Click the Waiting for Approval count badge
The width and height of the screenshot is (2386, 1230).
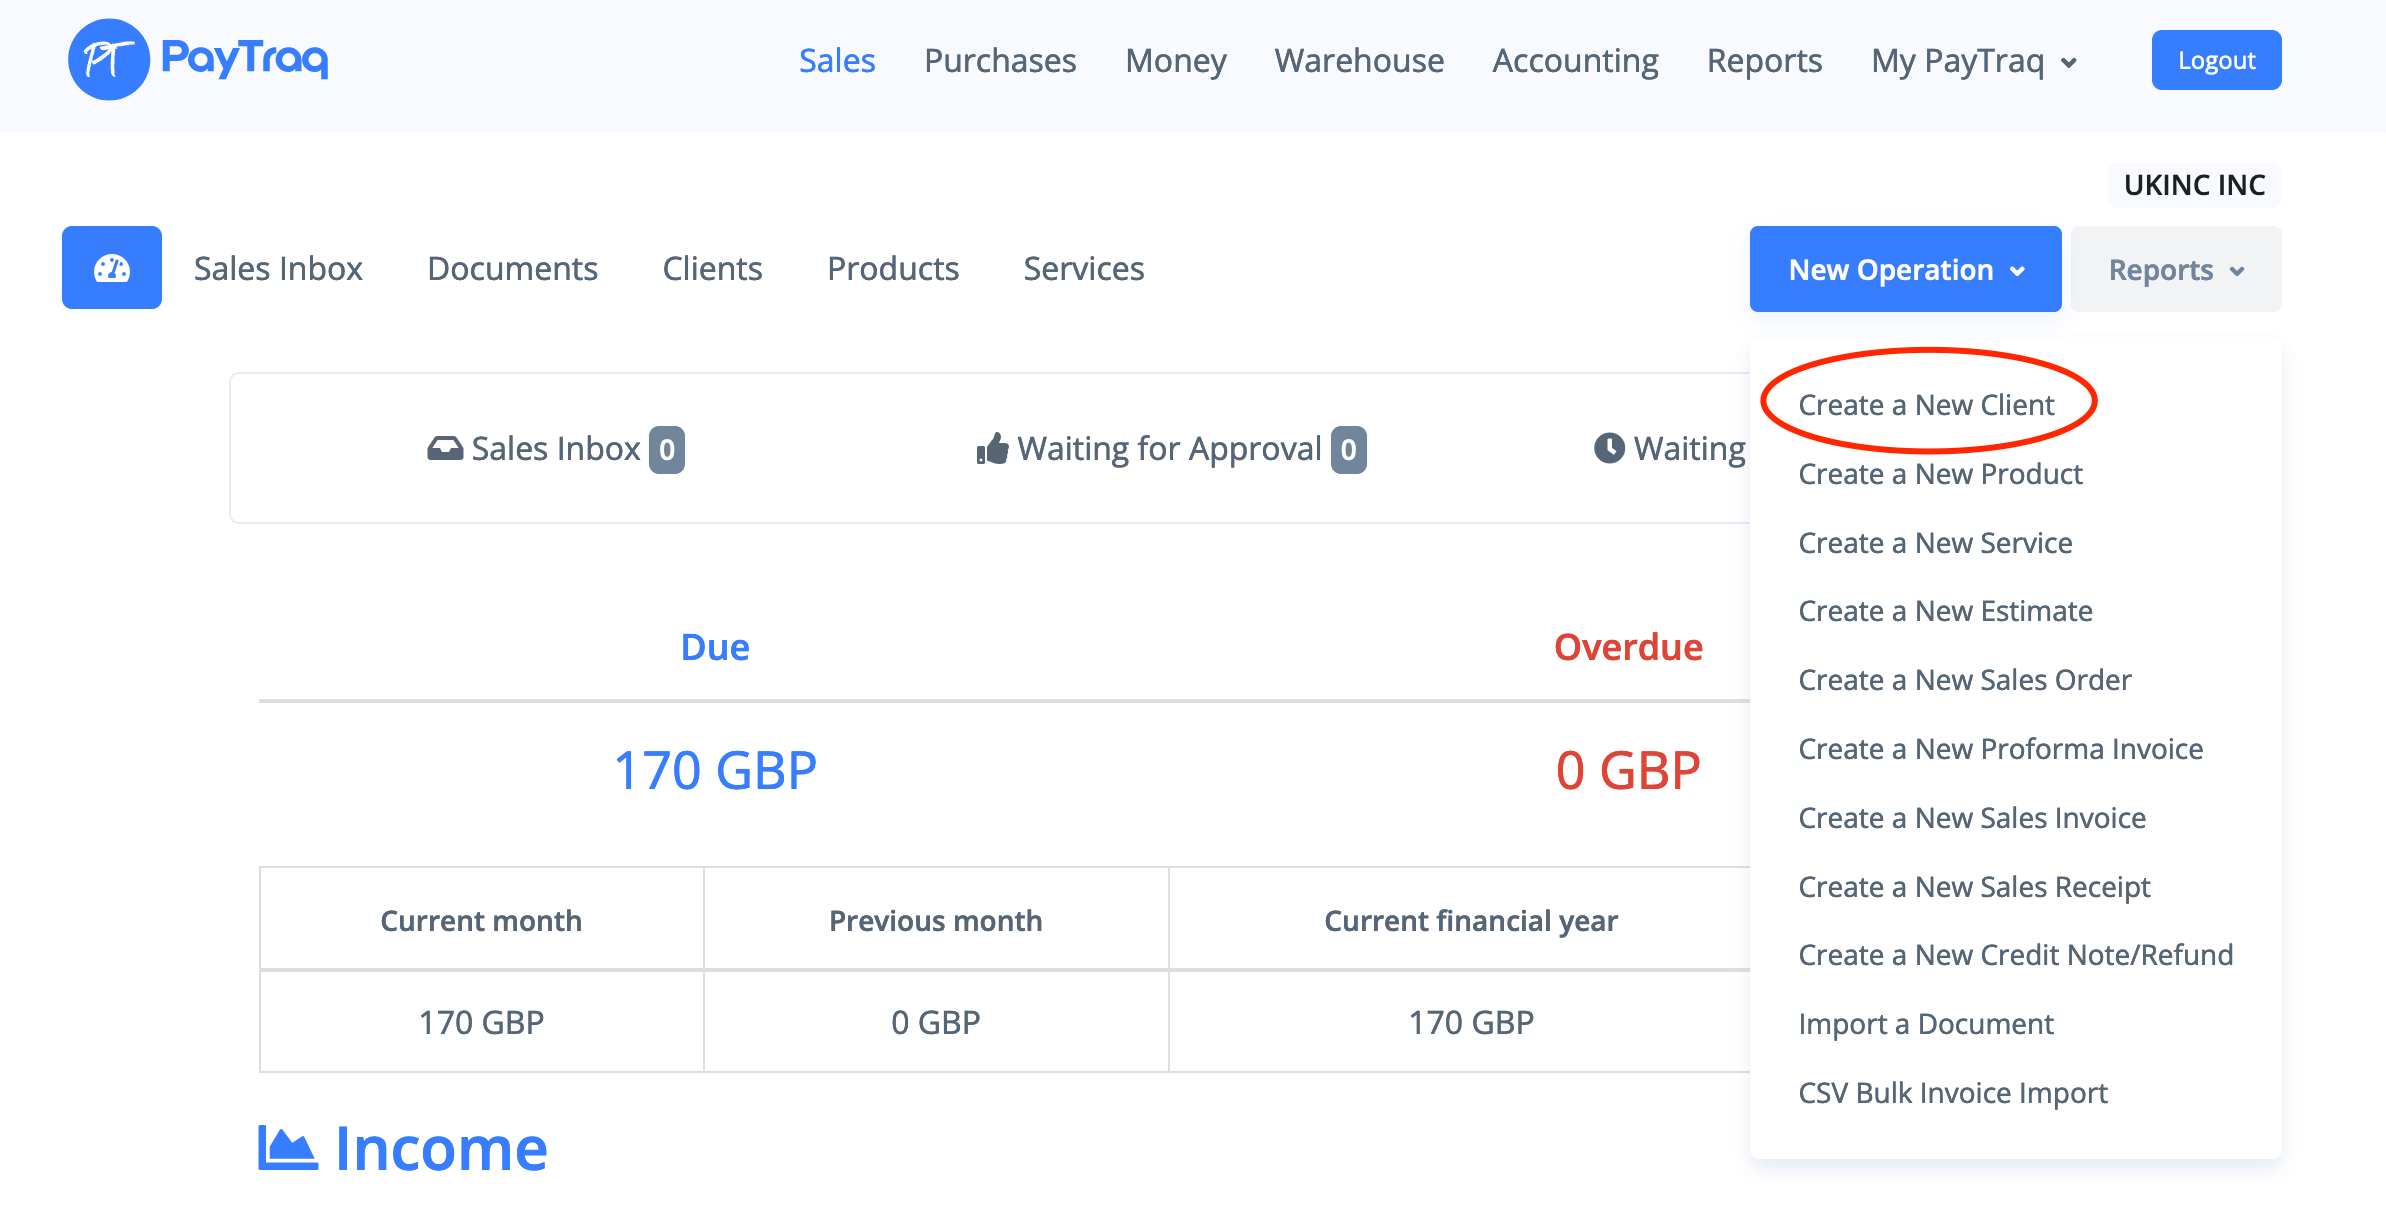1348,450
